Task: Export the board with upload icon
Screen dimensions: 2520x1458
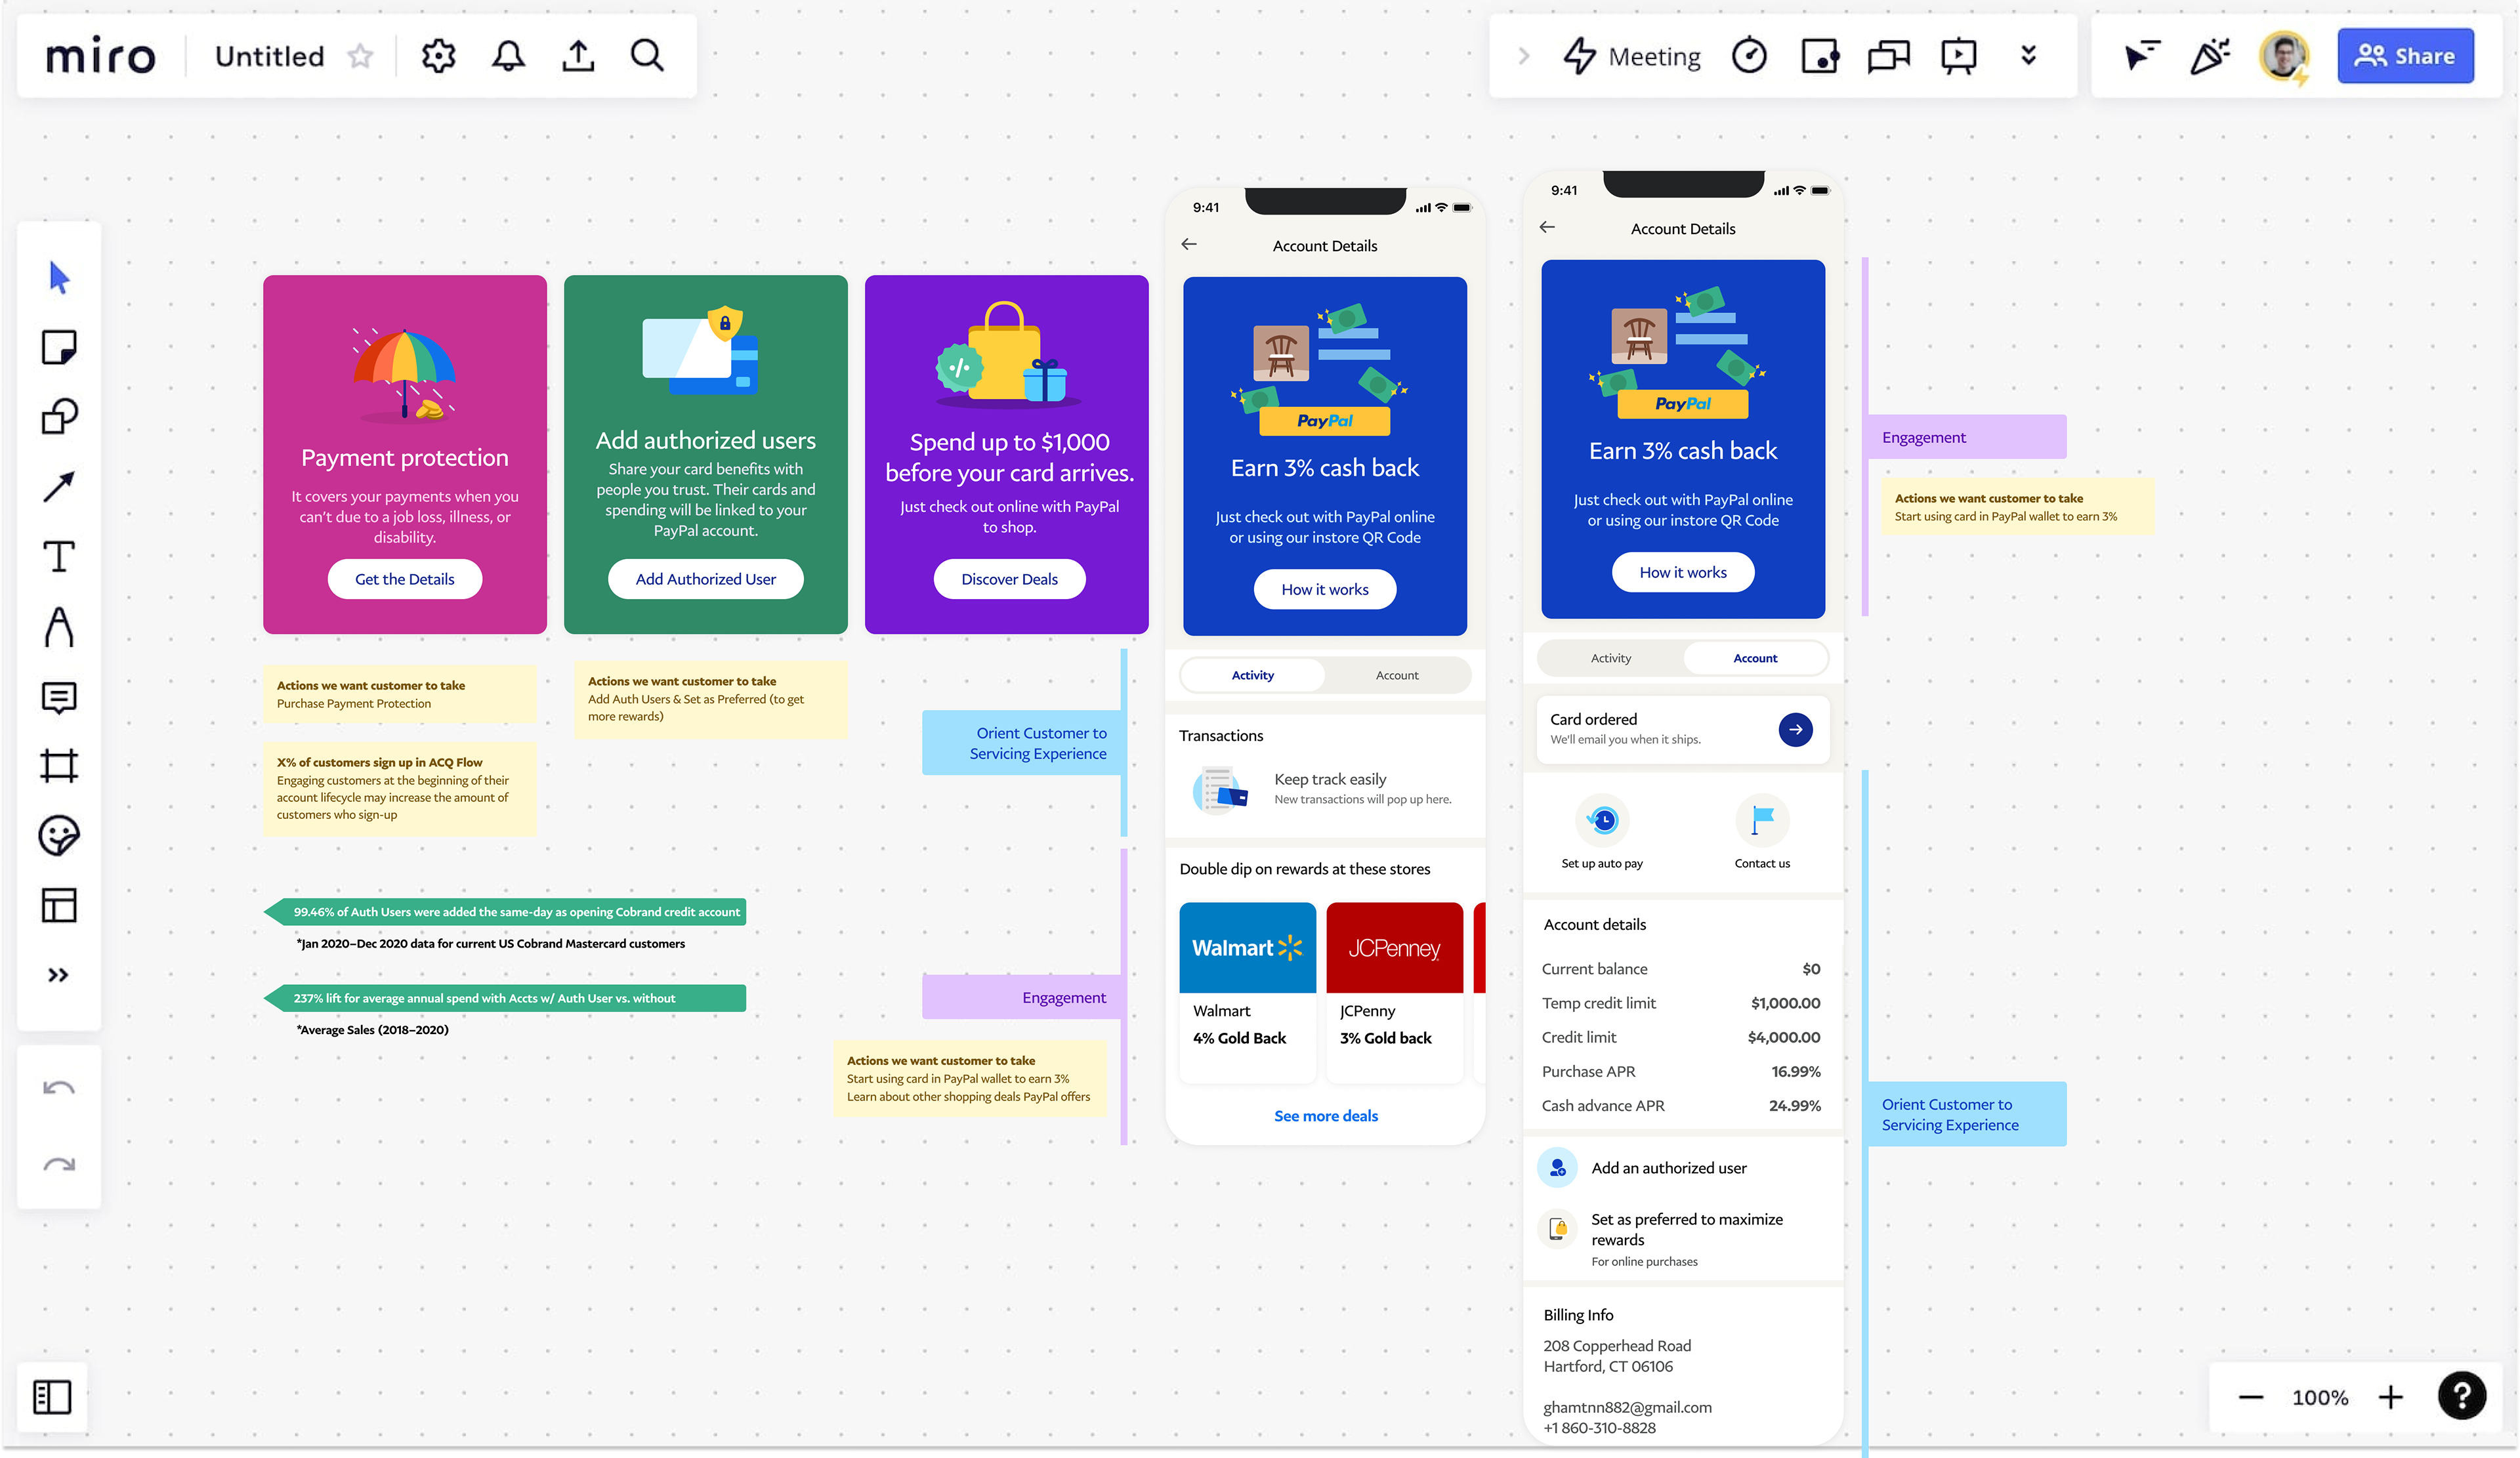Action: pyautogui.click(x=578, y=56)
